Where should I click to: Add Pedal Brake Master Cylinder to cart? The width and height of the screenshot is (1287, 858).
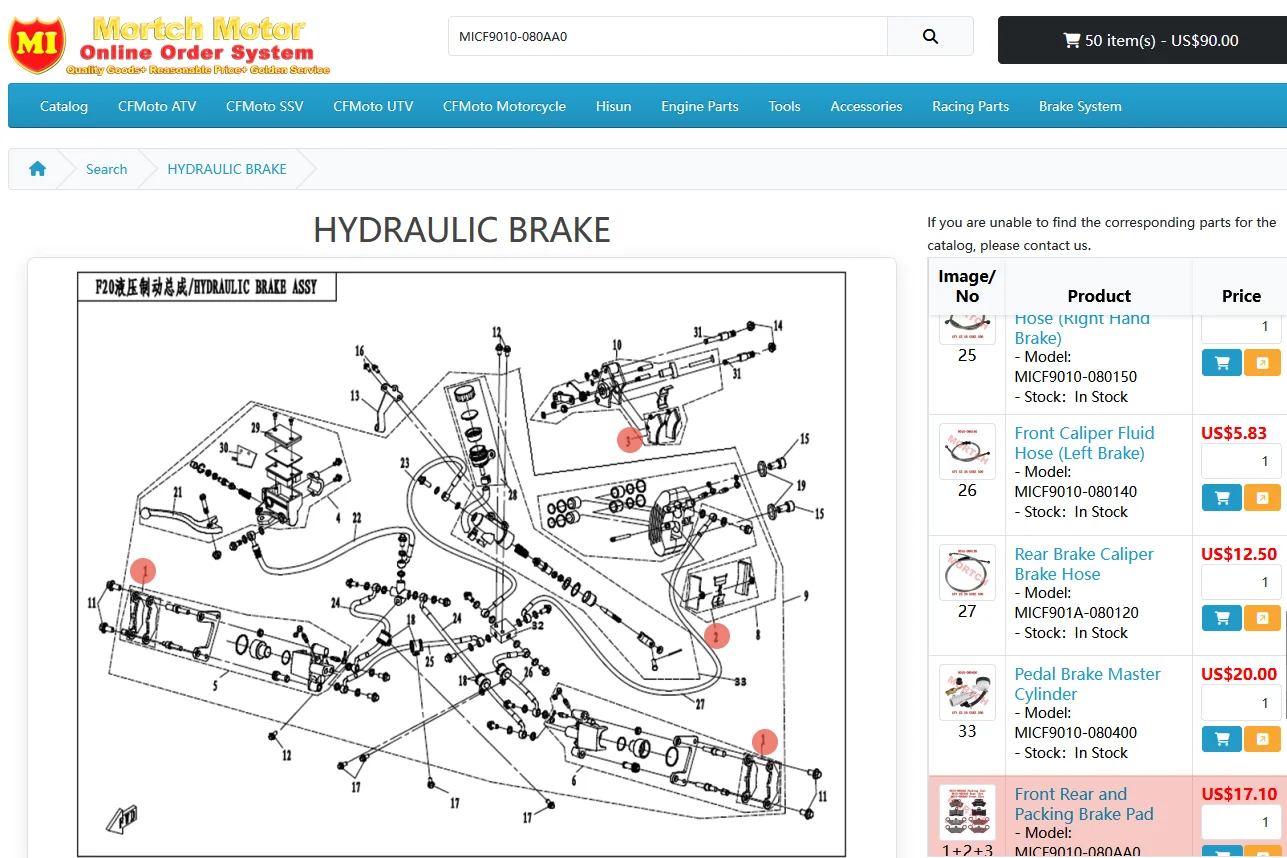pos(1221,739)
